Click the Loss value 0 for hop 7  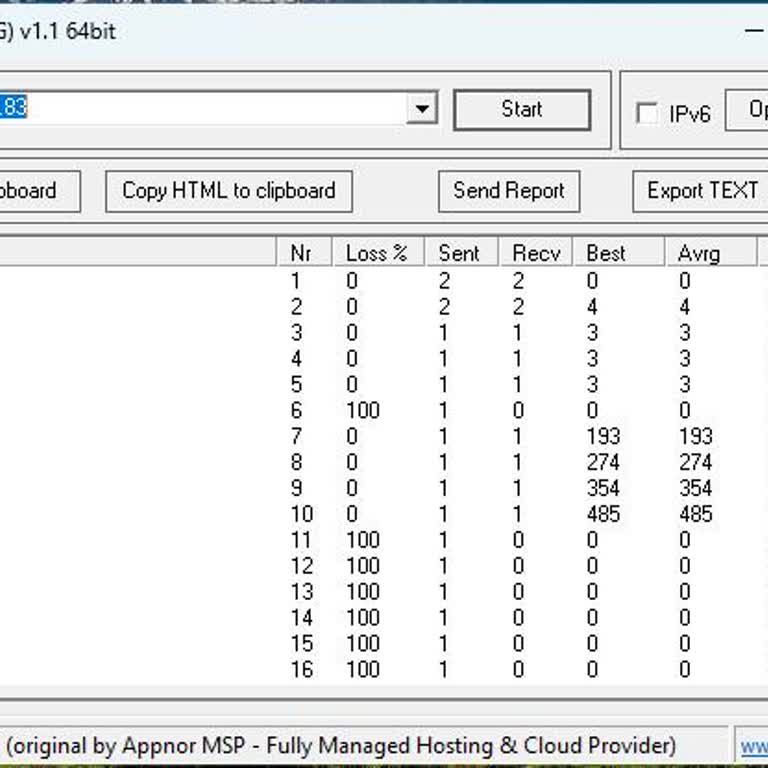click(352, 436)
